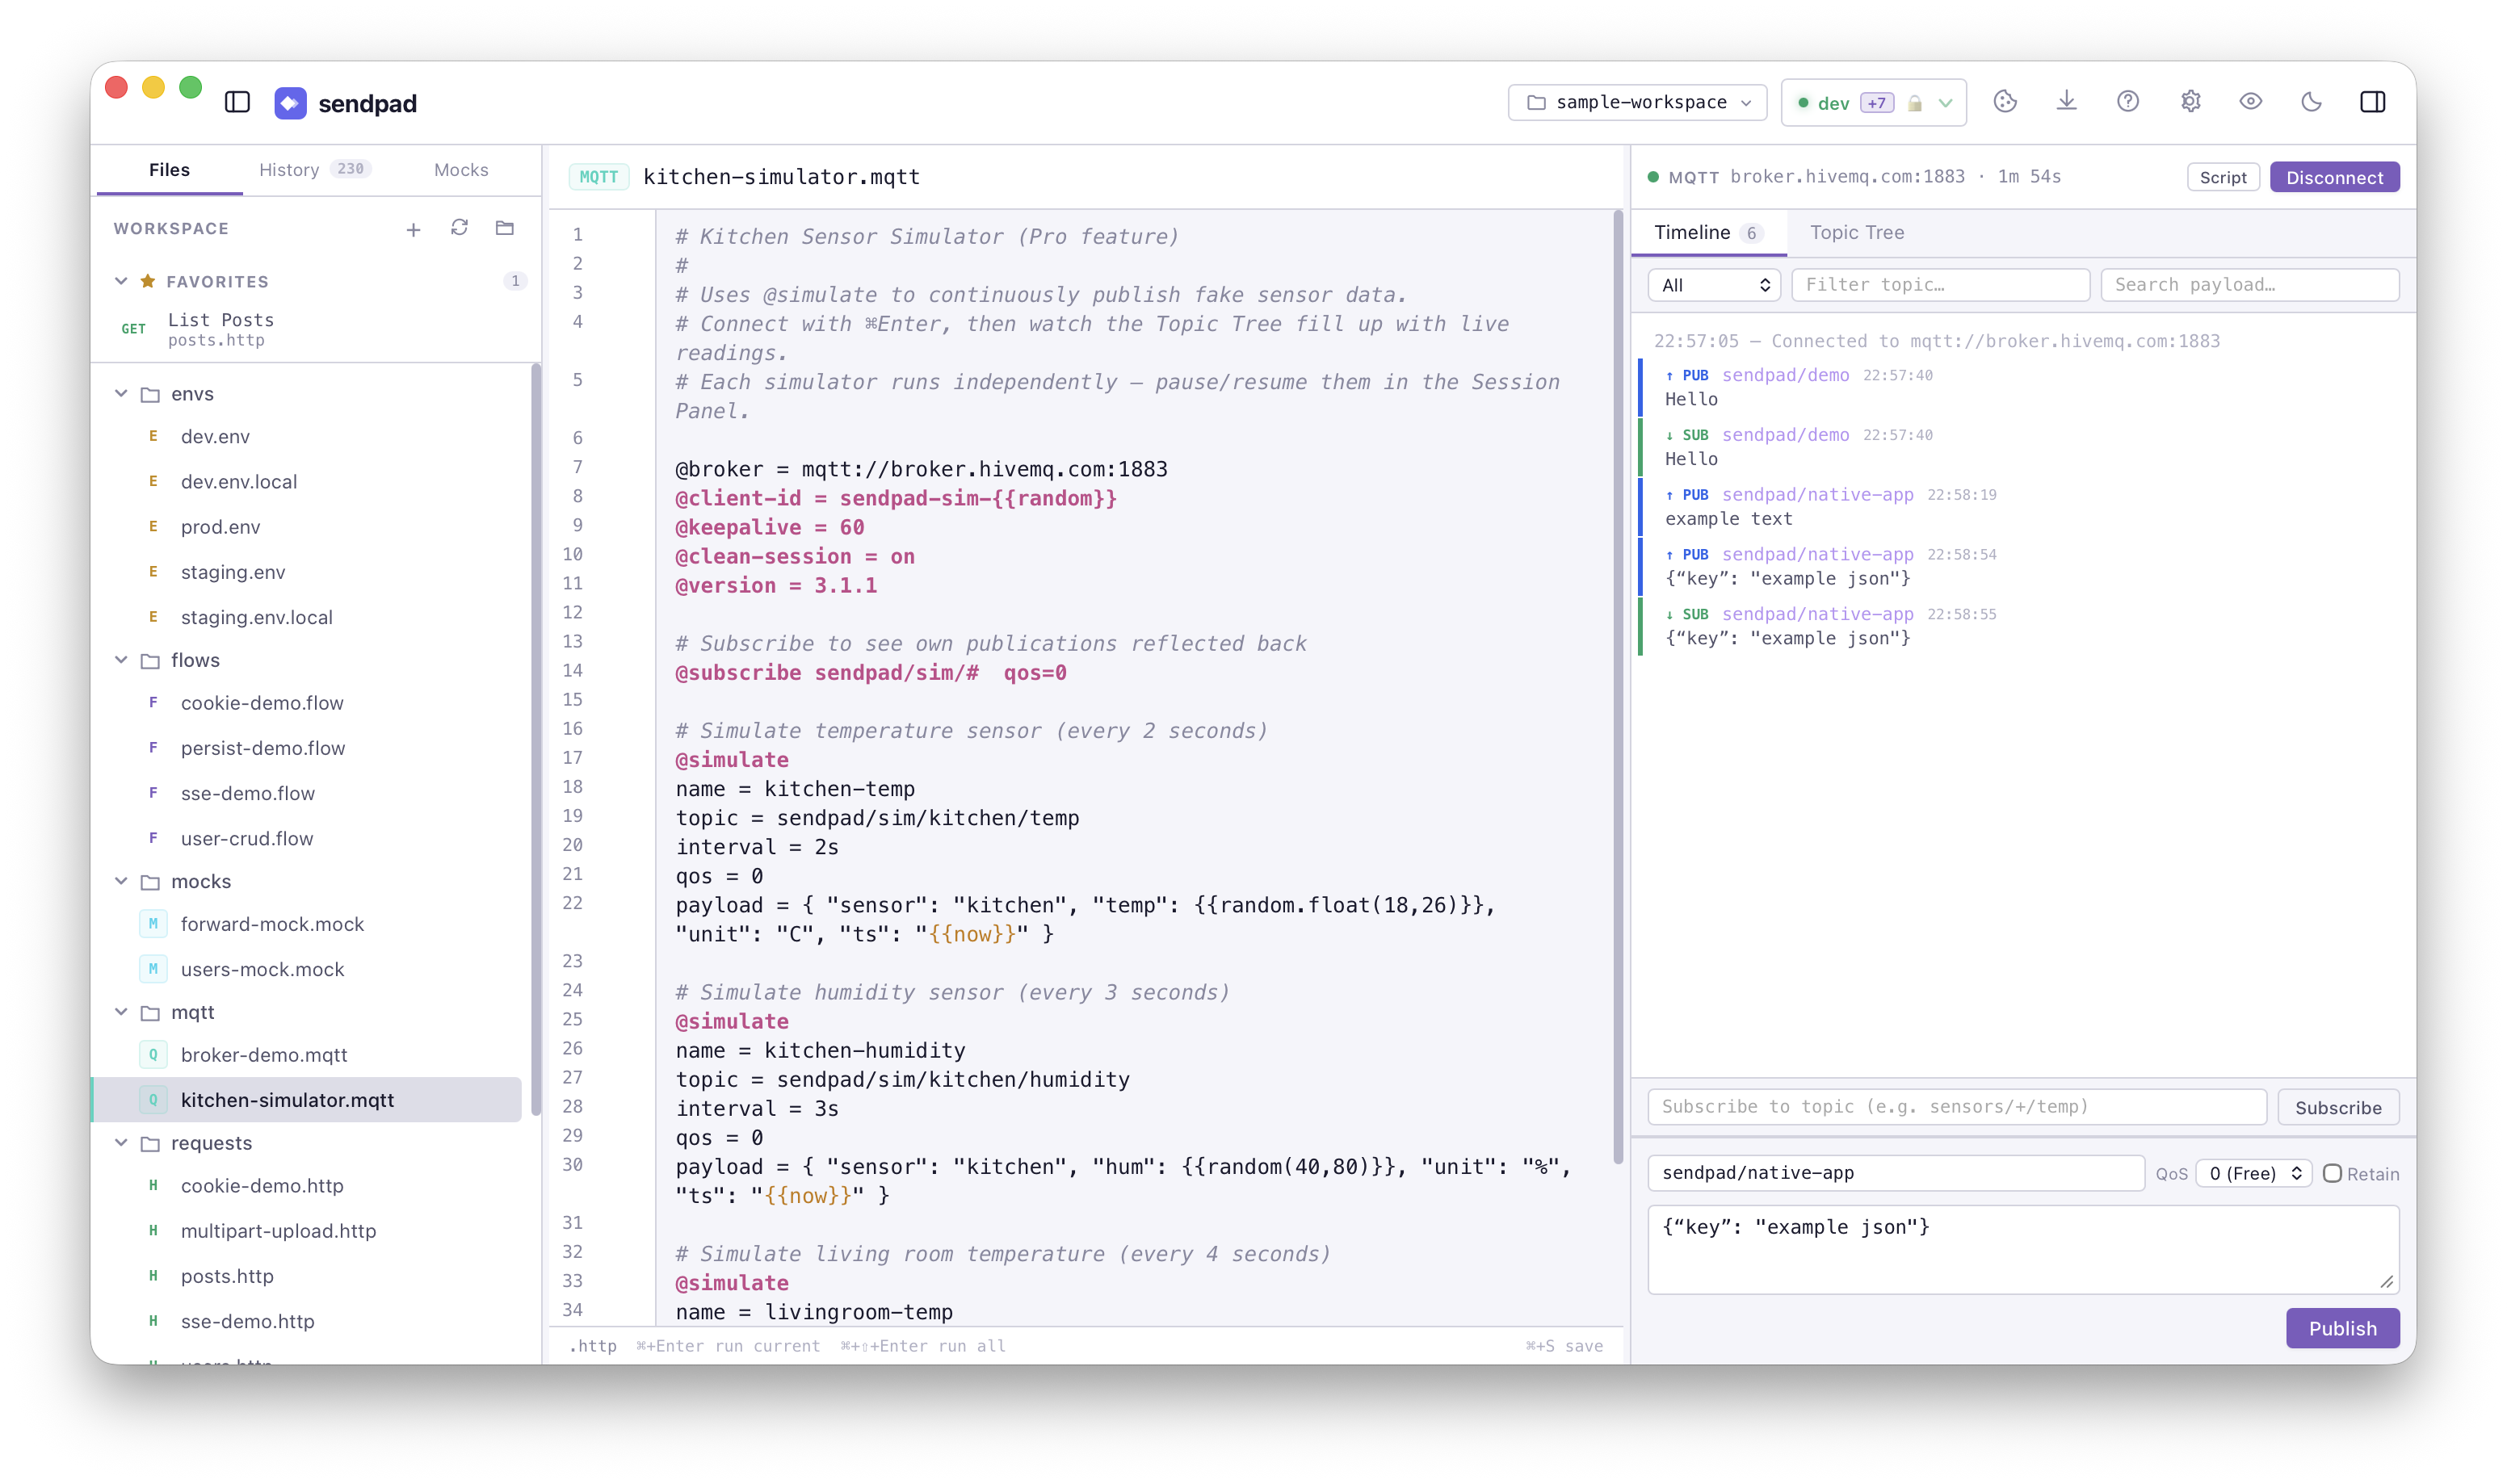Image resolution: width=2507 pixels, height=1484 pixels.
Task: Collapse the flows folder
Action: pyautogui.click(x=121, y=660)
